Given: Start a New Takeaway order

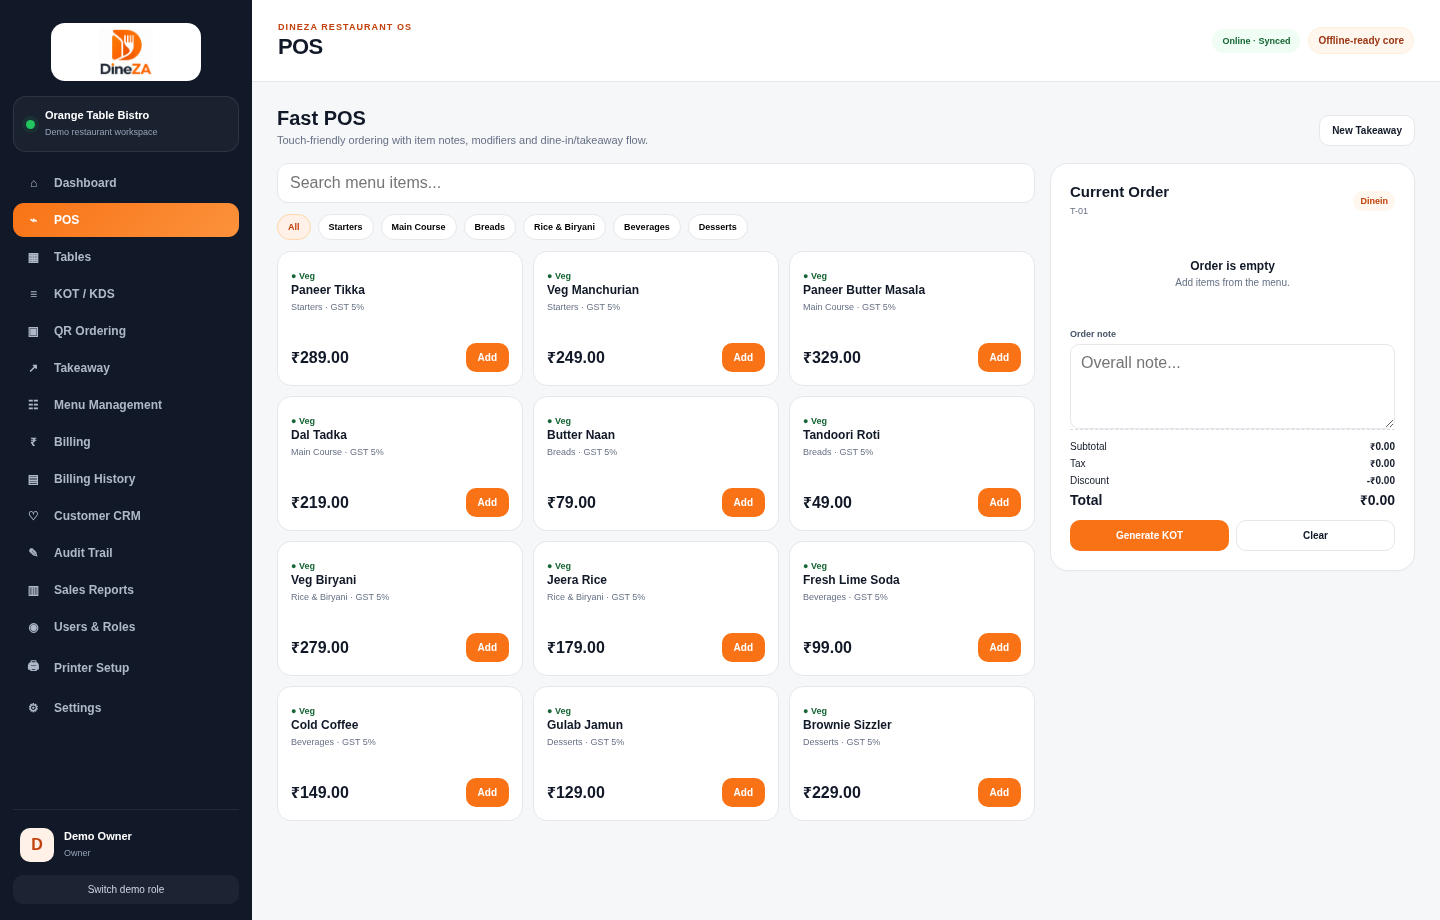Looking at the screenshot, I should tap(1367, 131).
